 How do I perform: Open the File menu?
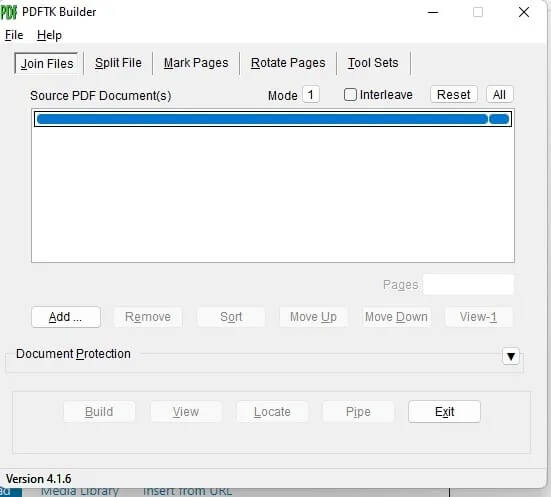[14, 35]
